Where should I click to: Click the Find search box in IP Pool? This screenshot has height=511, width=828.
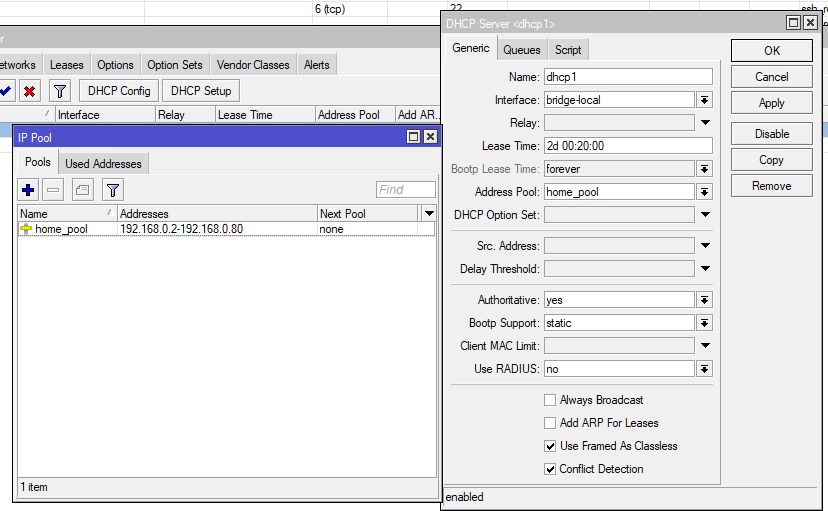click(x=405, y=189)
